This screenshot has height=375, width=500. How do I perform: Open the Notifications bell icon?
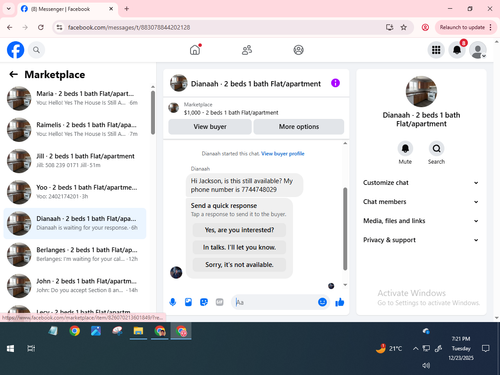coord(457,50)
